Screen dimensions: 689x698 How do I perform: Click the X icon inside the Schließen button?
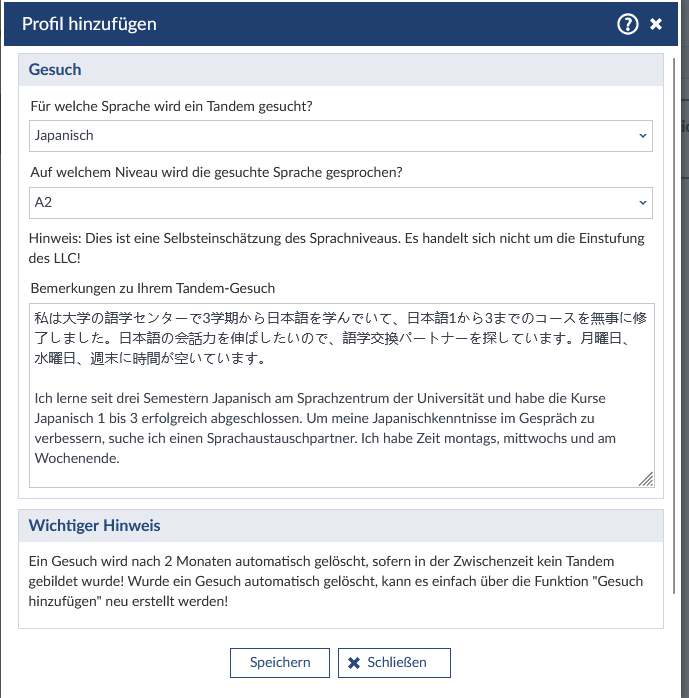coord(354,662)
